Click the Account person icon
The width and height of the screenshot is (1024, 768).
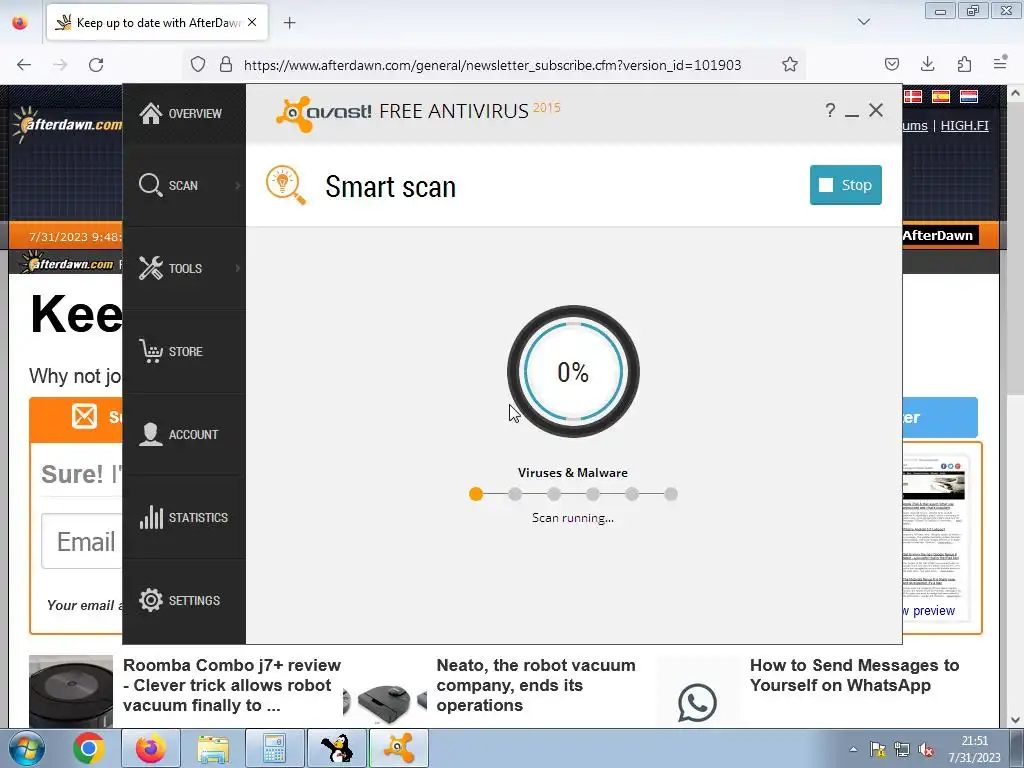[x=151, y=434]
